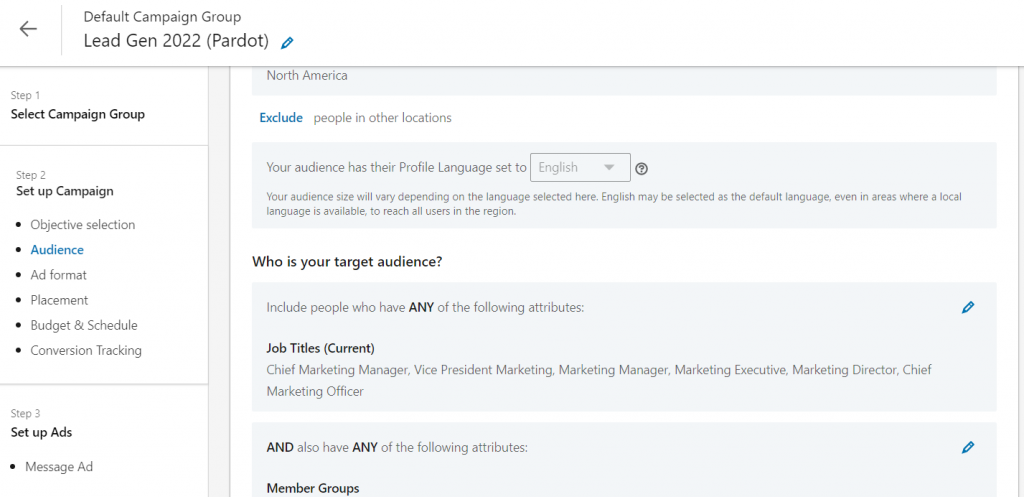Viewport: 1024px width, 497px height.
Task: Open Conversion Tracking step
Action: [86, 351]
